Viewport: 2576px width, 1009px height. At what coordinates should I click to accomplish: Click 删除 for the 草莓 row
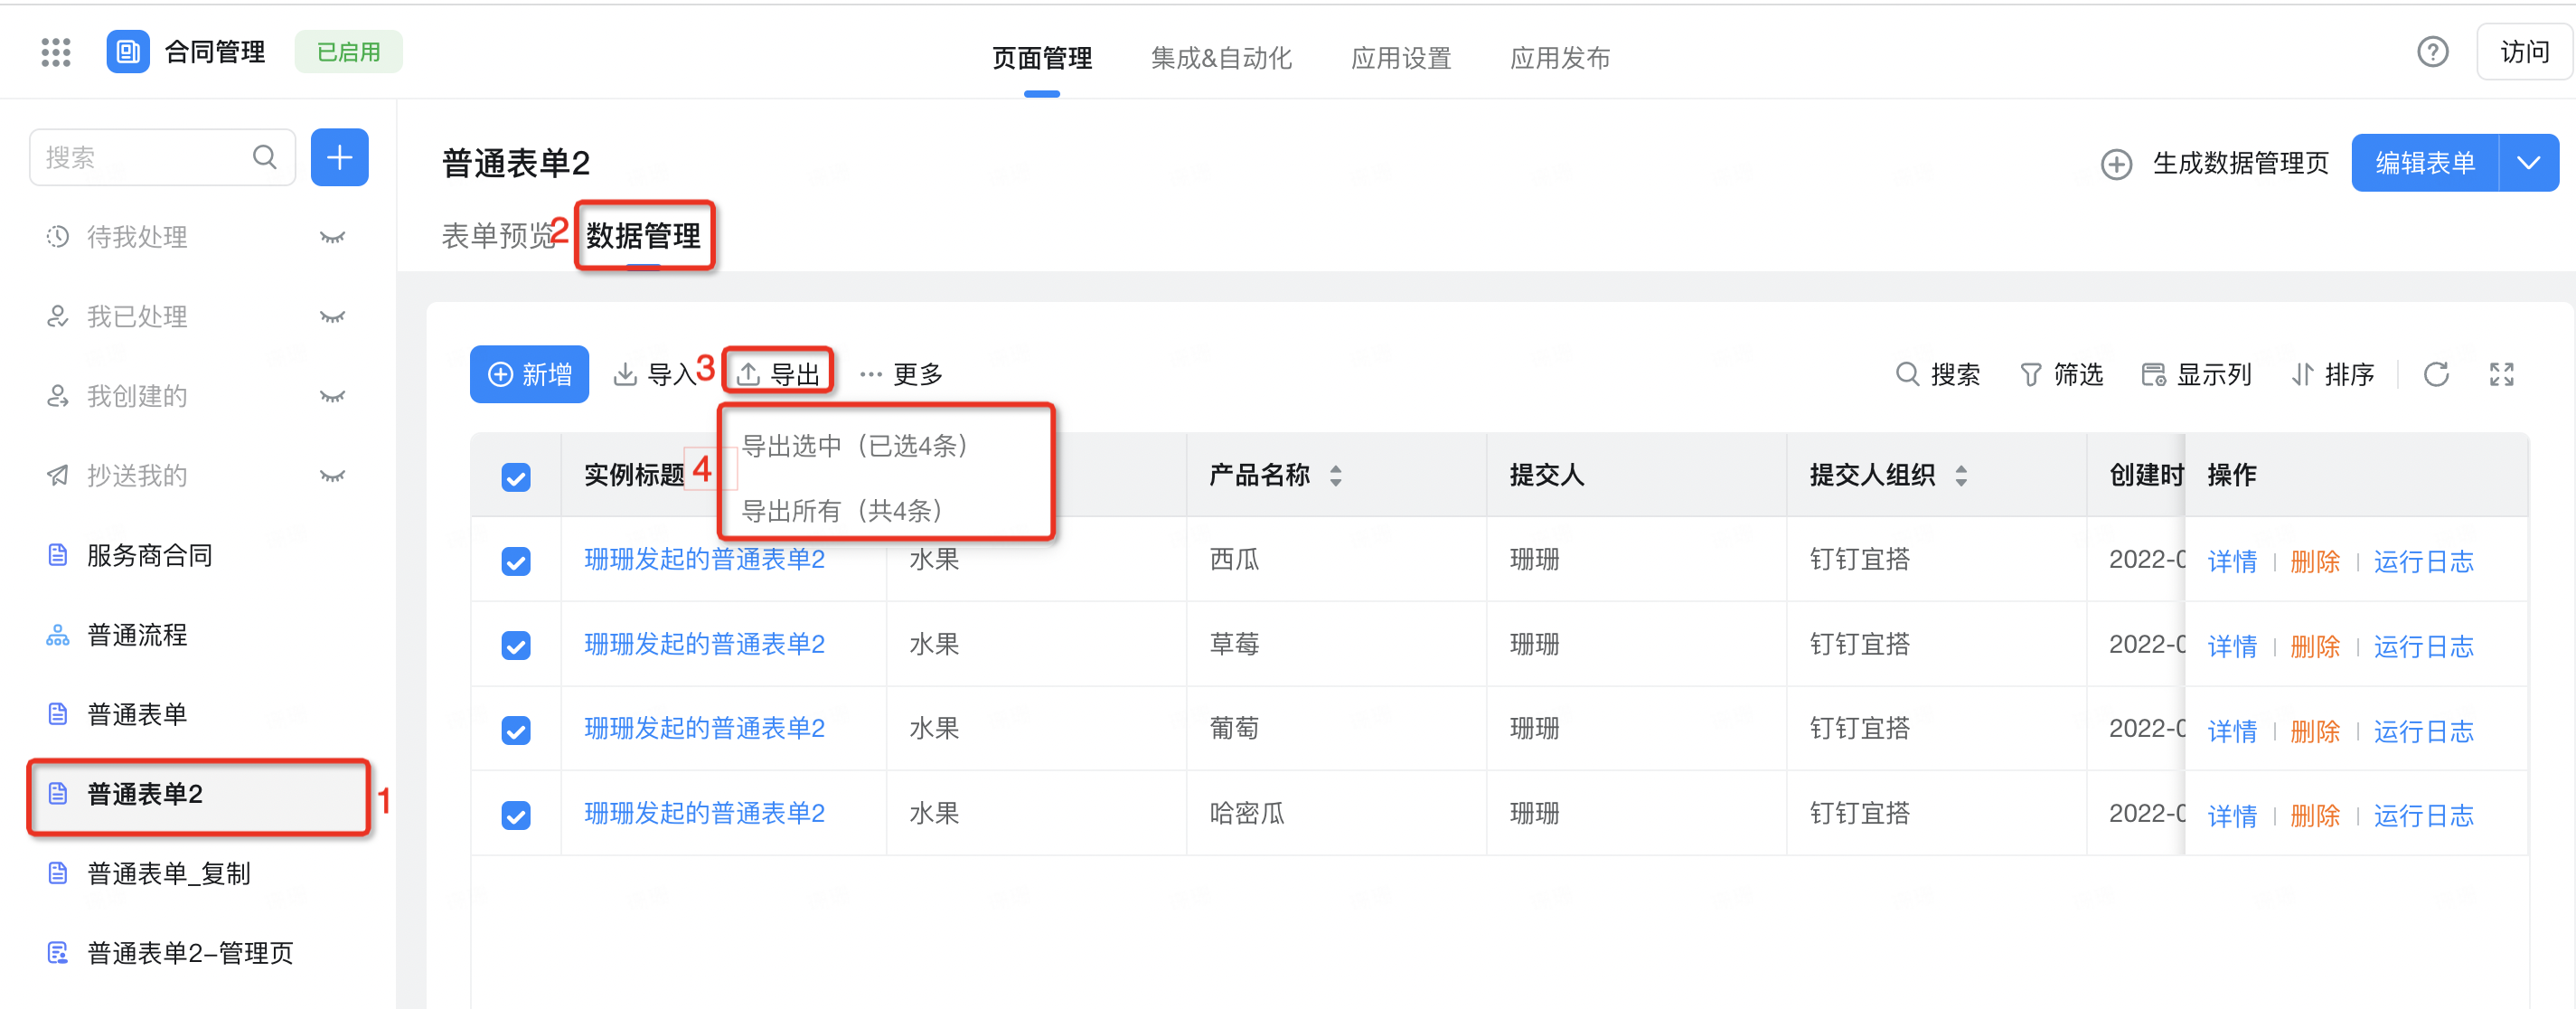(2315, 647)
